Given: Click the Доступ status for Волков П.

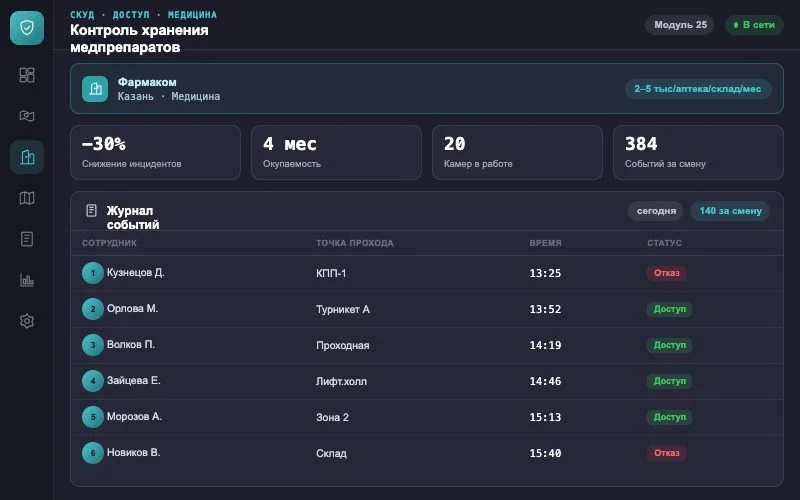Looking at the screenshot, I should pos(669,345).
